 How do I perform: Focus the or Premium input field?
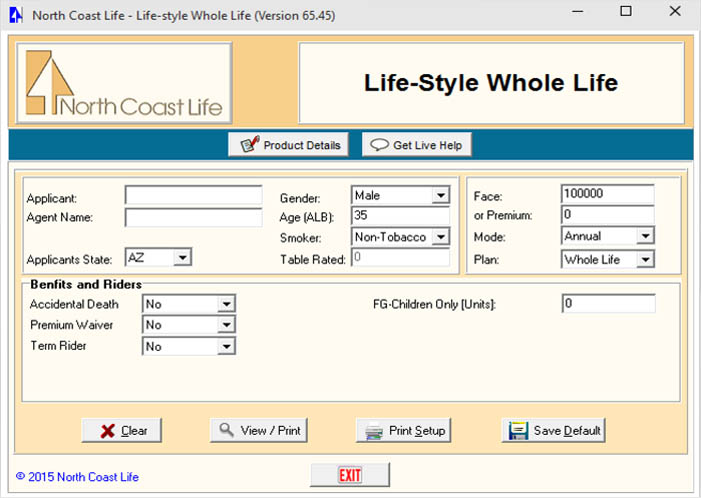tap(608, 215)
